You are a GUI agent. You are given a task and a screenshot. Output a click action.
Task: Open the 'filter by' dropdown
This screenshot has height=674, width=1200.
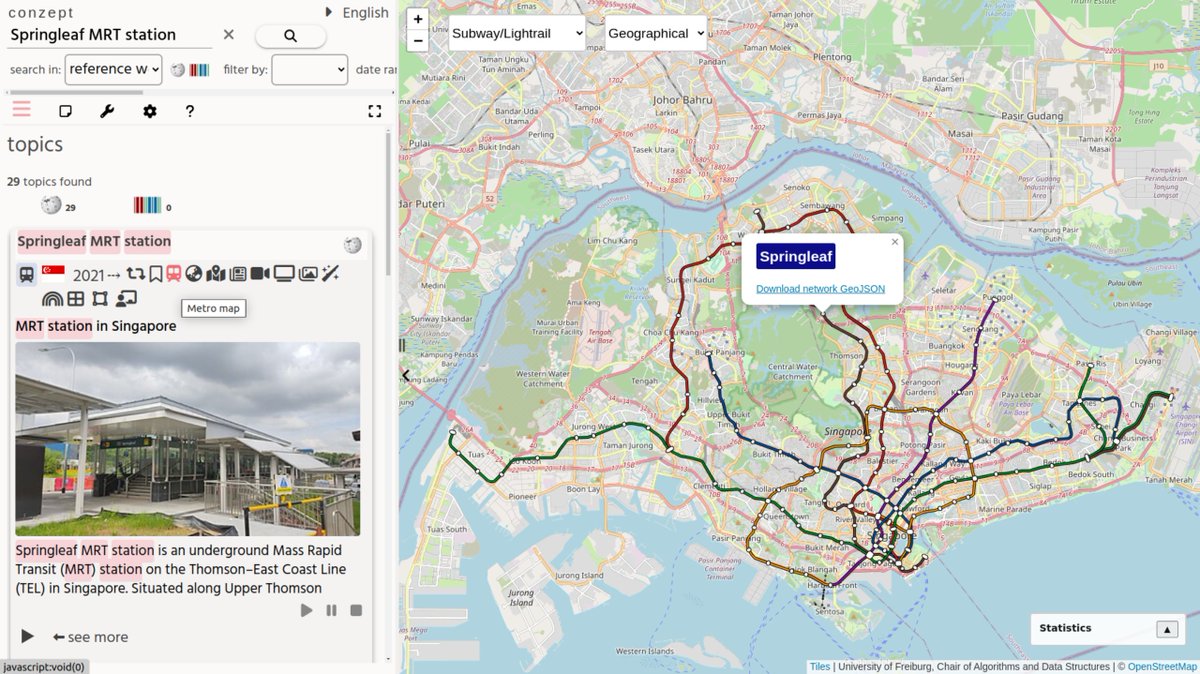(x=310, y=69)
